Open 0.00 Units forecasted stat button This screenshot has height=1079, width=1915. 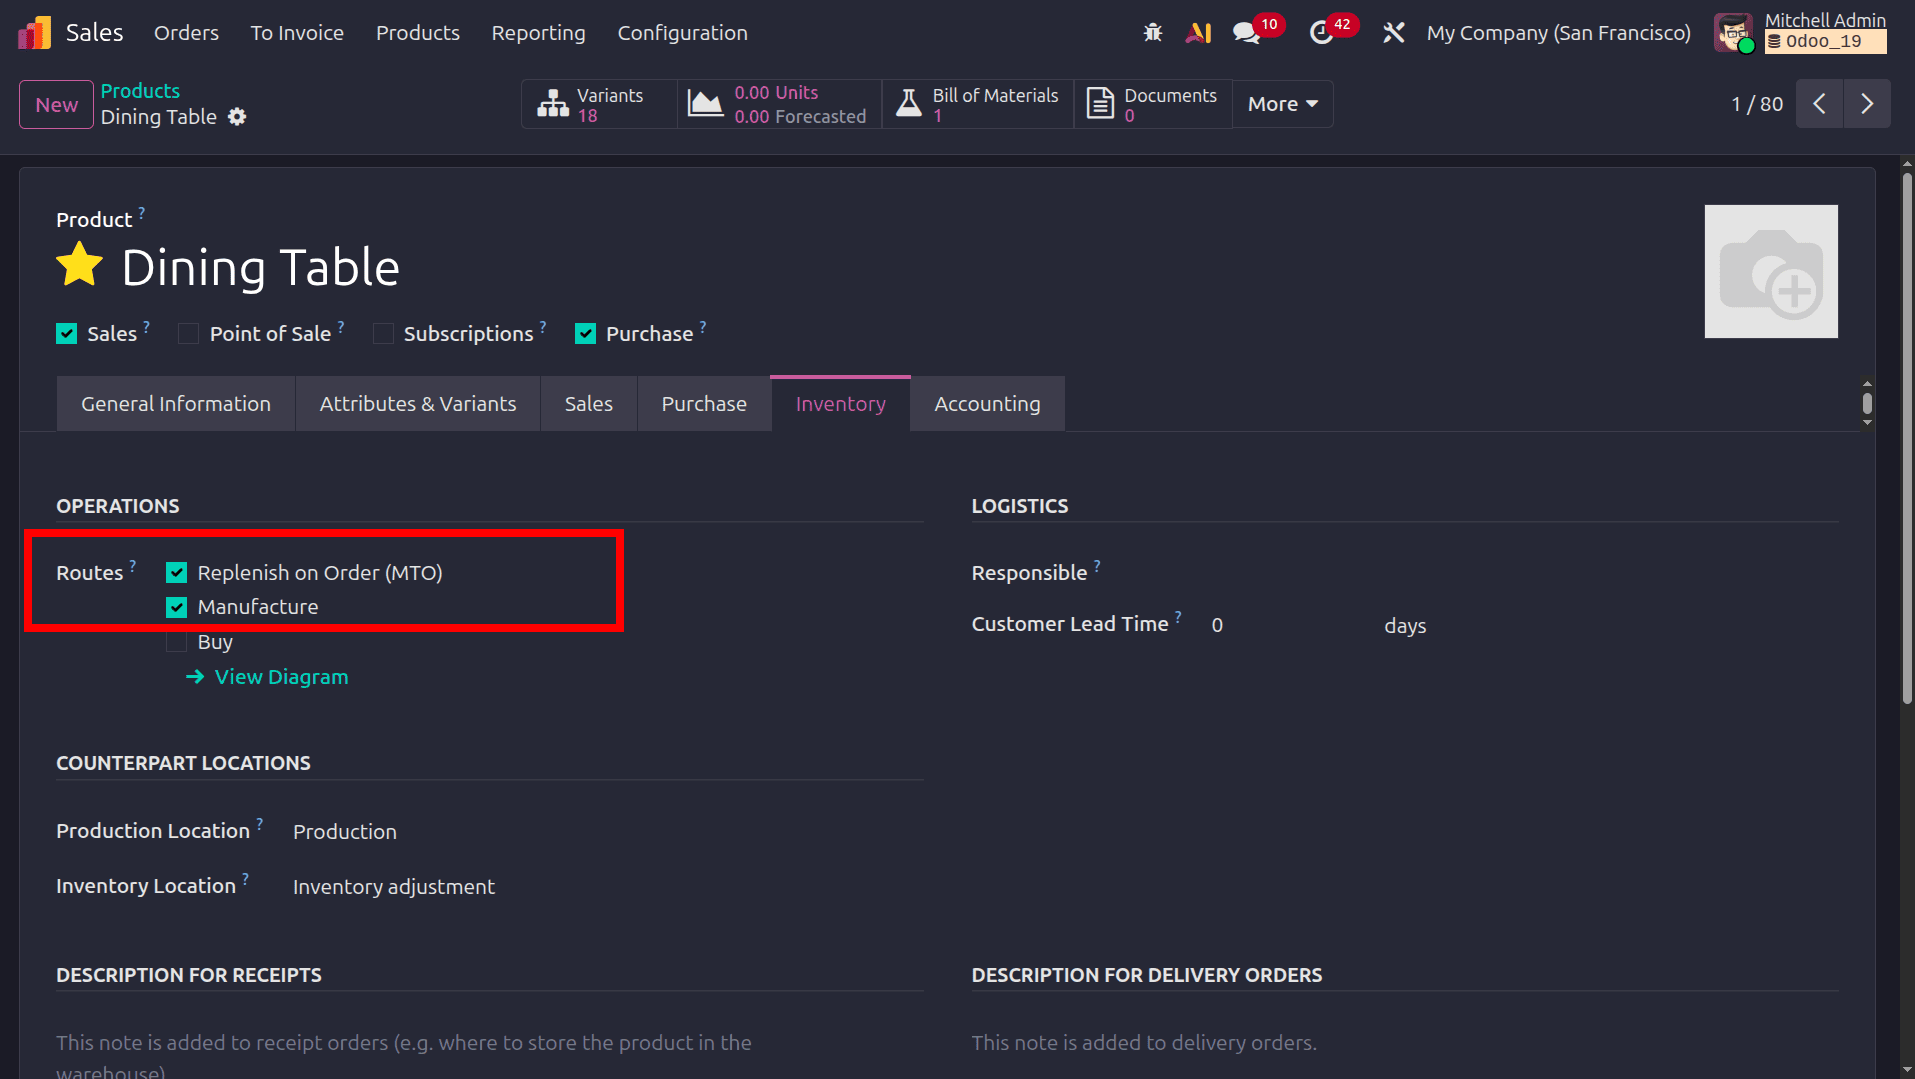pyautogui.click(x=780, y=104)
